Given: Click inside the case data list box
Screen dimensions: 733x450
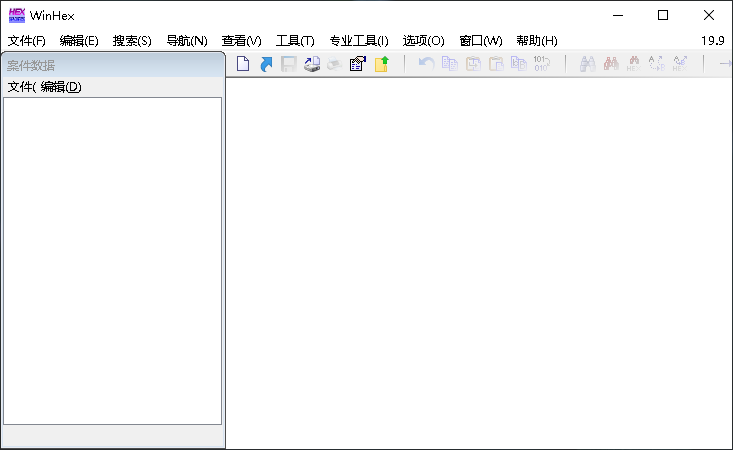Looking at the screenshot, I should point(112,261).
